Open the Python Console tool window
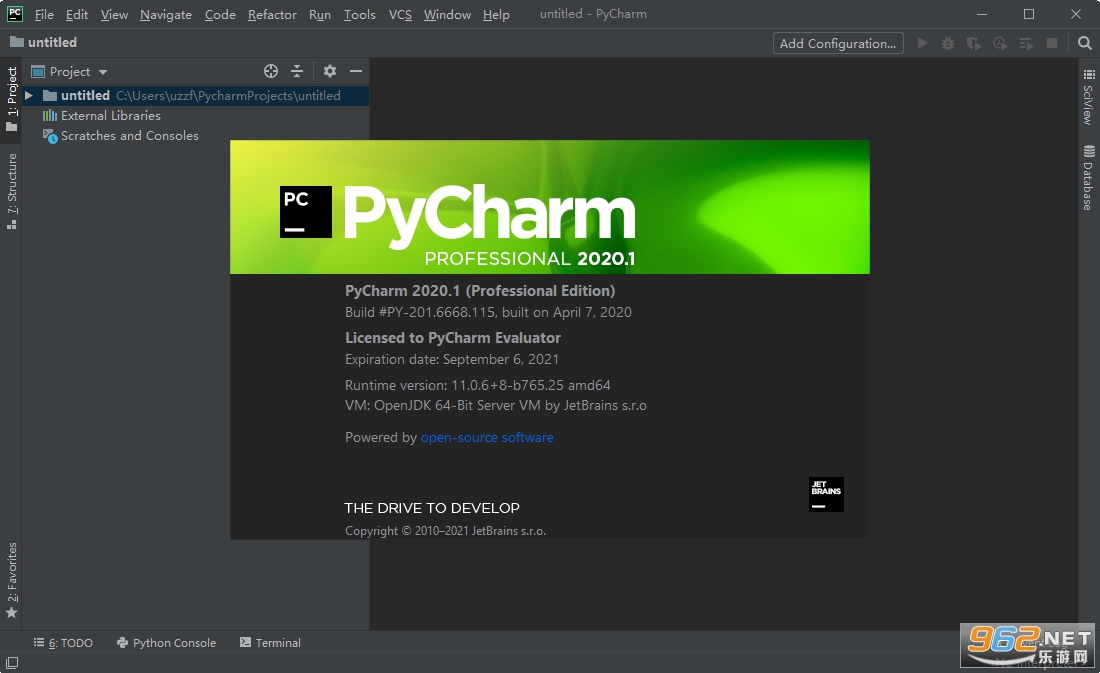The image size is (1100, 673). tap(166, 642)
